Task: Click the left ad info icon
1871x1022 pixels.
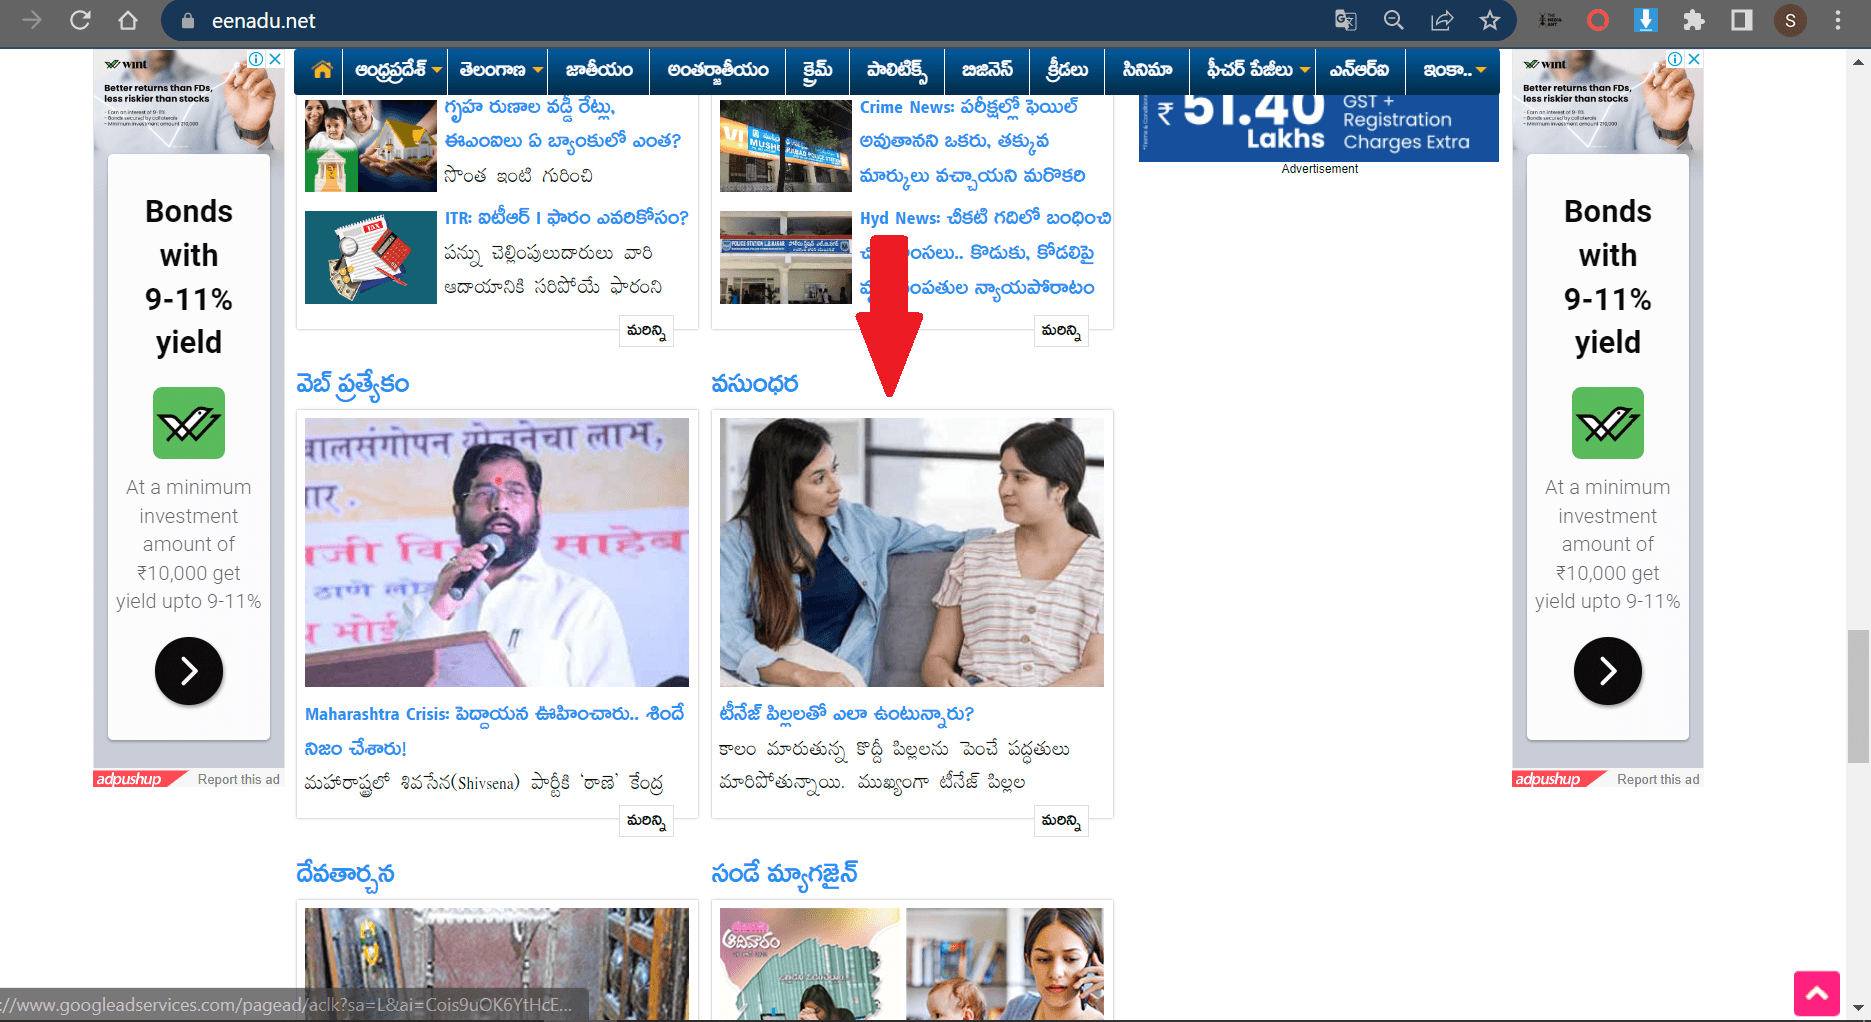Action: [x=257, y=59]
